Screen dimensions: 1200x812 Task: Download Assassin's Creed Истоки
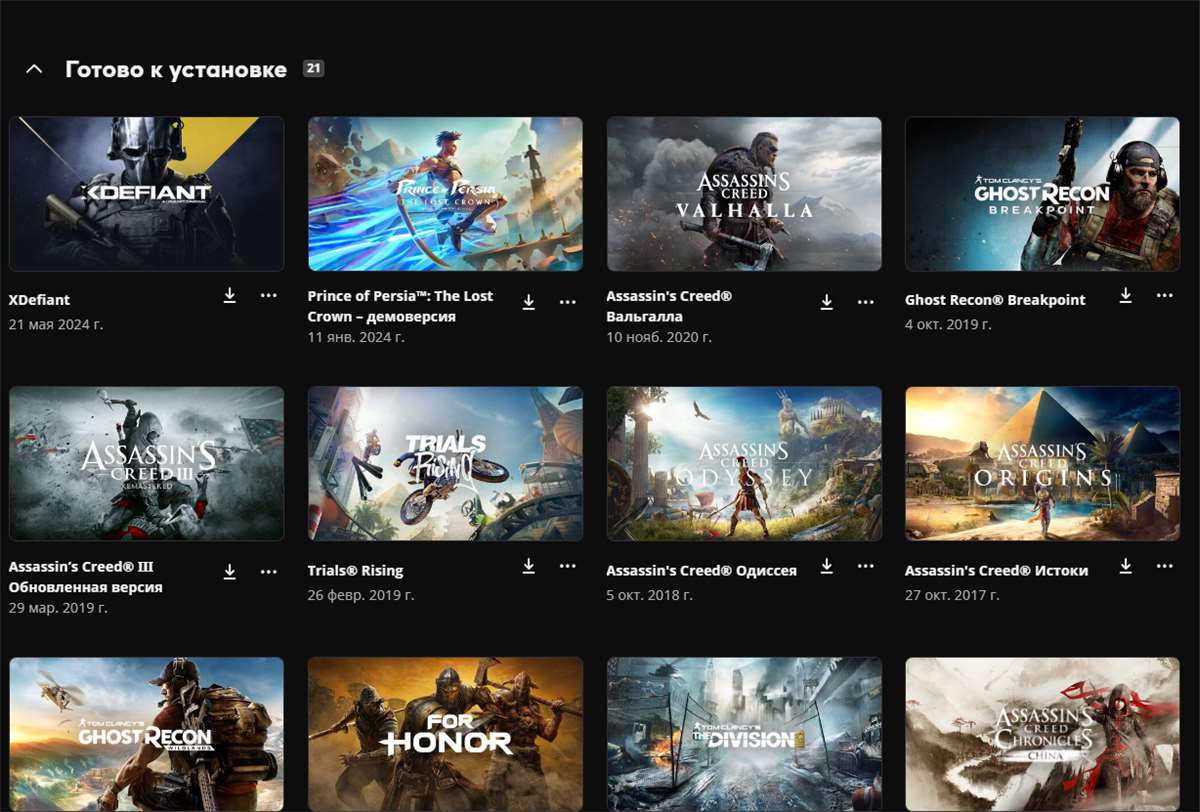pos(1124,566)
